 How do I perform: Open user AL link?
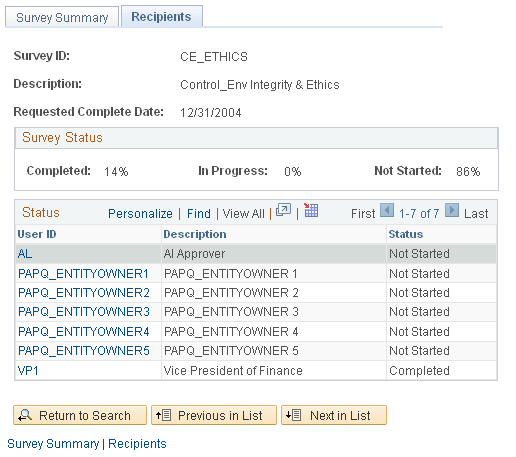pos(25,254)
